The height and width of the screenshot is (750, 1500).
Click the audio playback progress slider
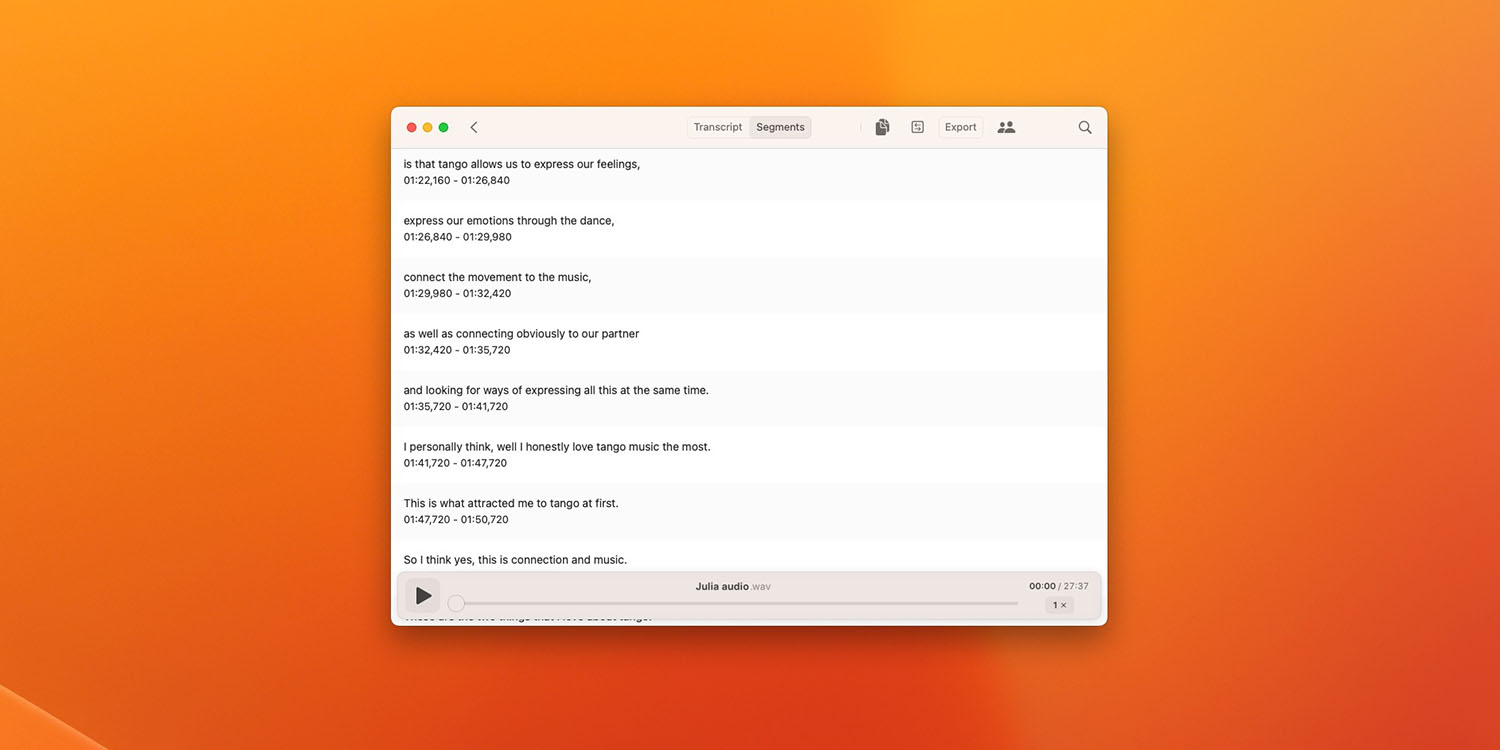pos(737,603)
